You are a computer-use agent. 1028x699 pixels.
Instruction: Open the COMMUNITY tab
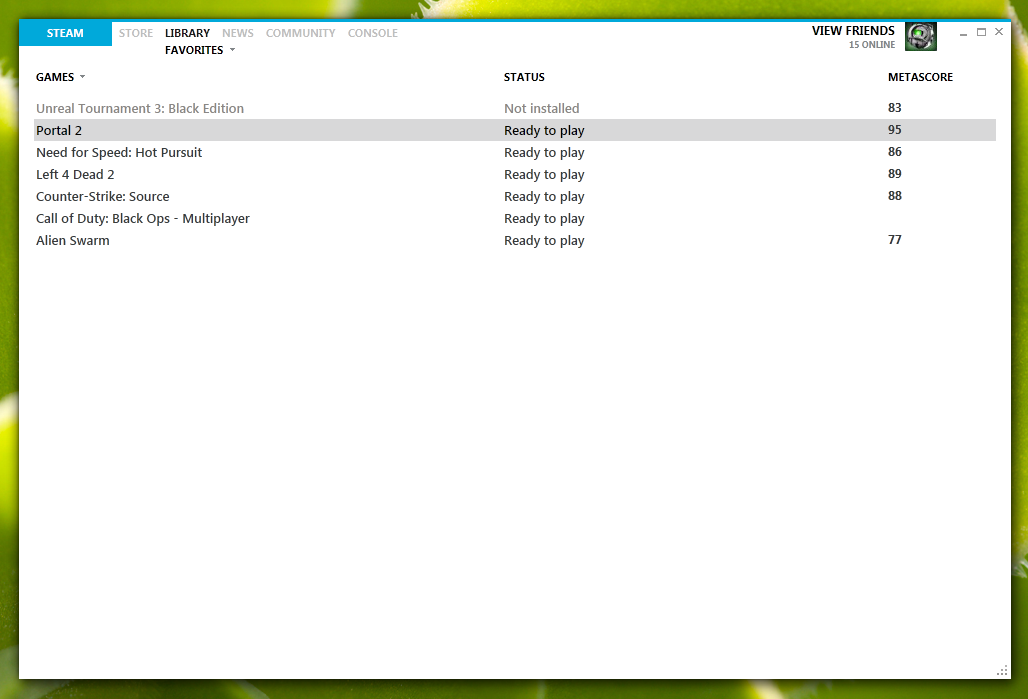(300, 33)
